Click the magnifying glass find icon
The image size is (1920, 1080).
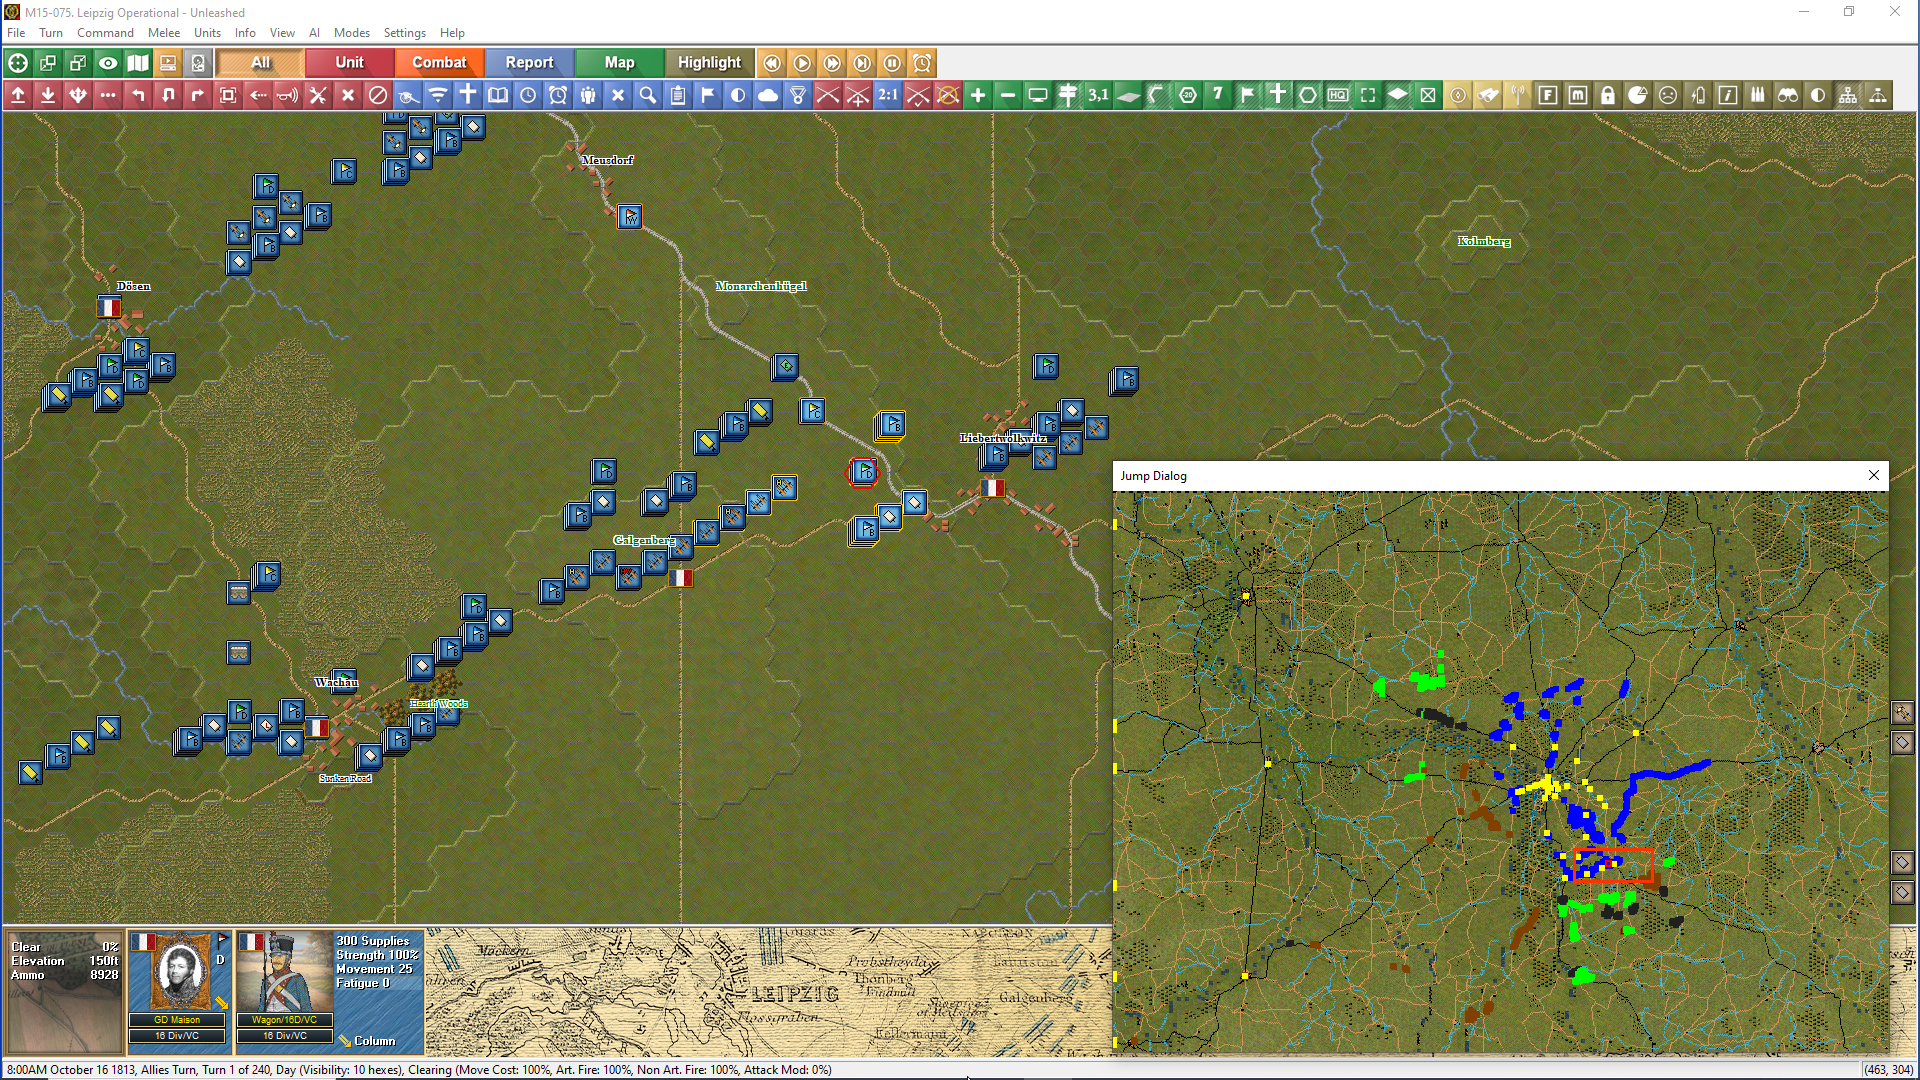click(x=648, y=95)
